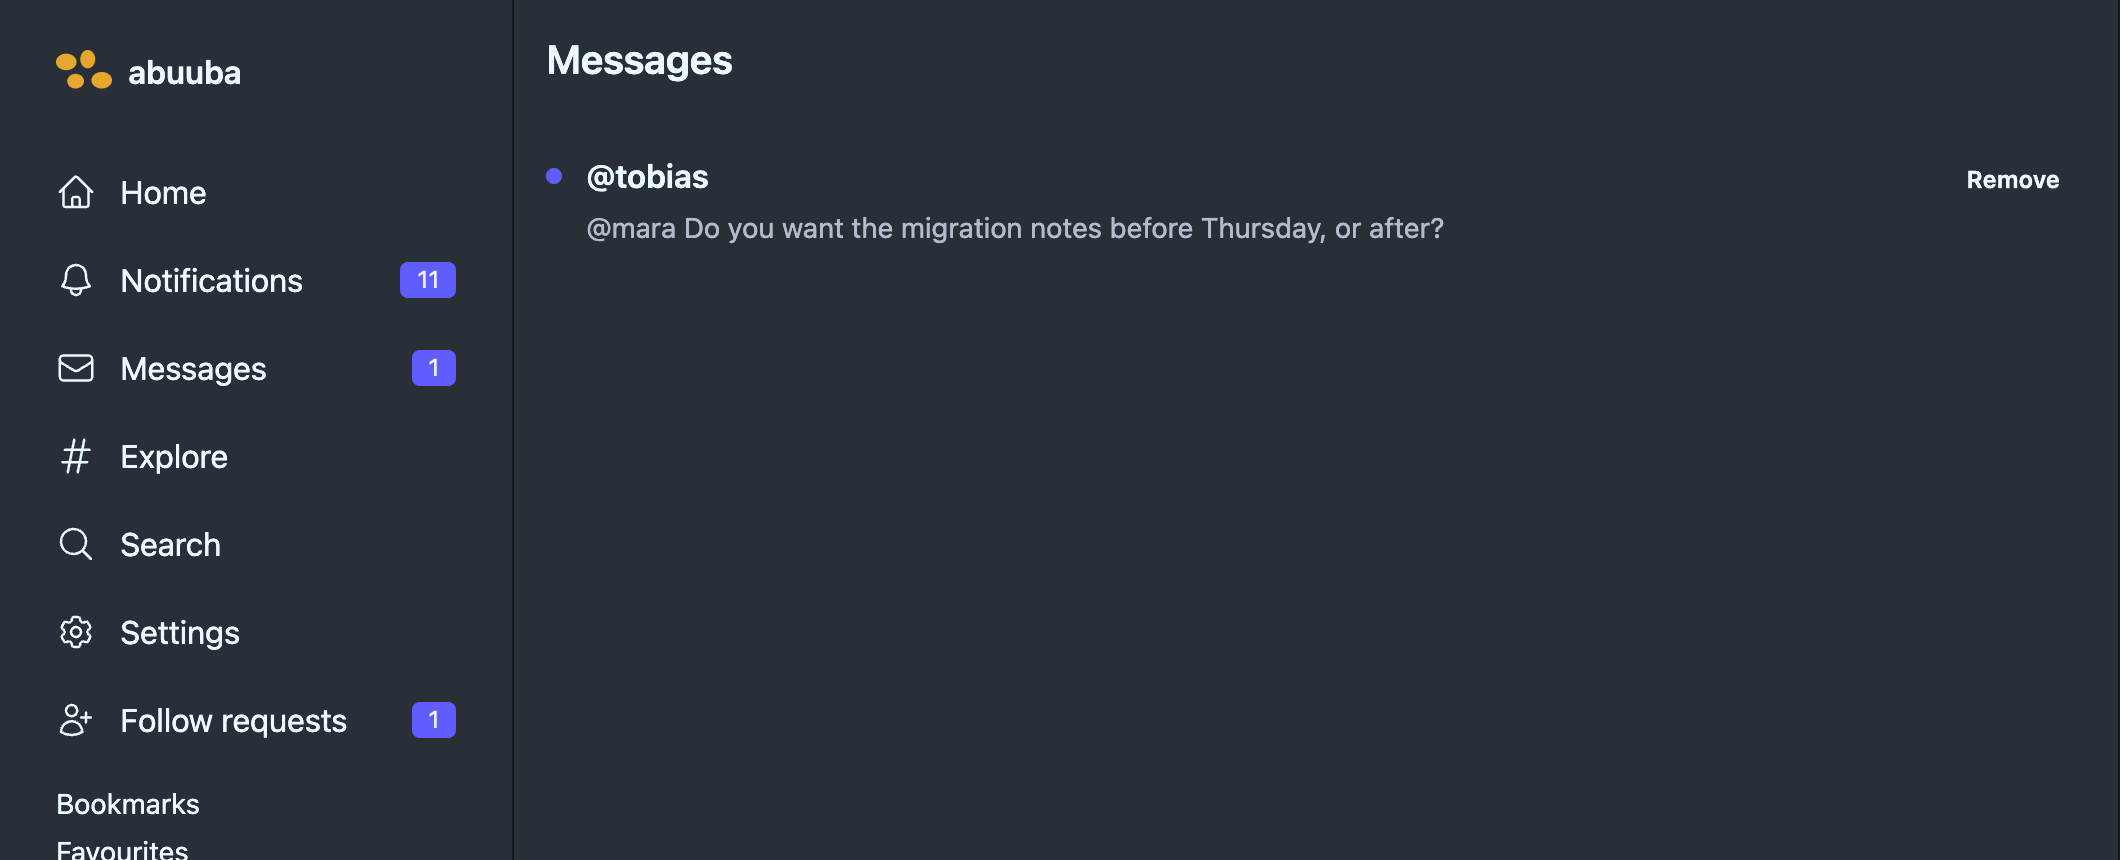The height and width of the screenshot is (860, 2120).
Task: Click the unread dot beside @tobias
Action: (x=554, y=176)
